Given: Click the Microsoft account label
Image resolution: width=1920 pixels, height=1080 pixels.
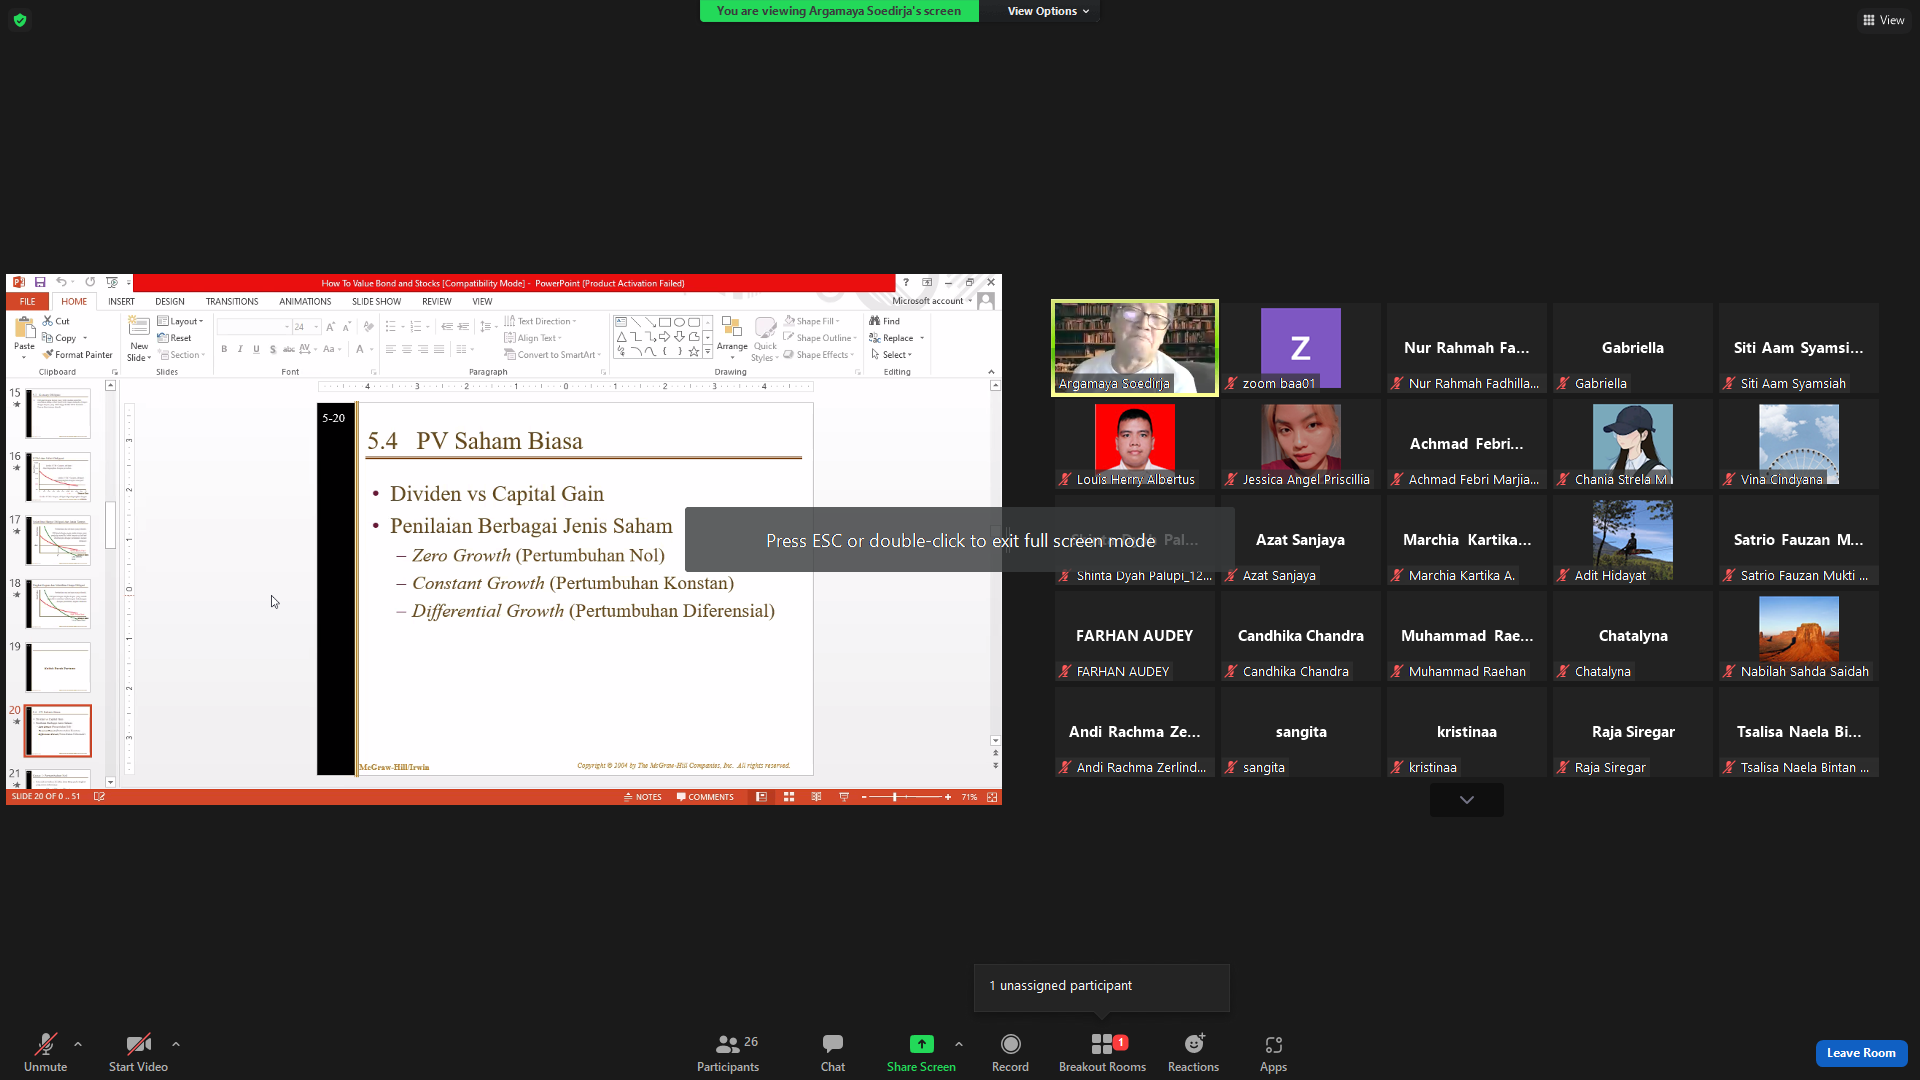Looking at the screenshot, I should 928,301.
